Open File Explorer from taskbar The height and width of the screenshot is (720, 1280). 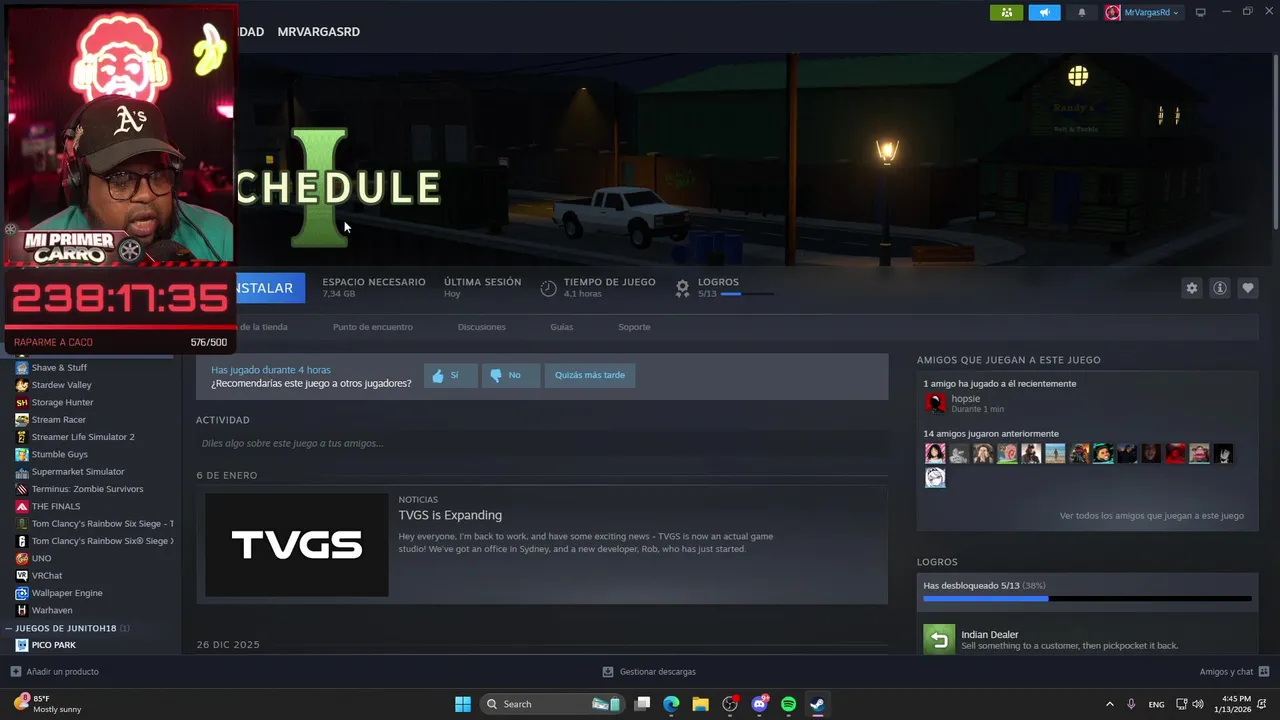pyautogui.click(x=700, y=704)
